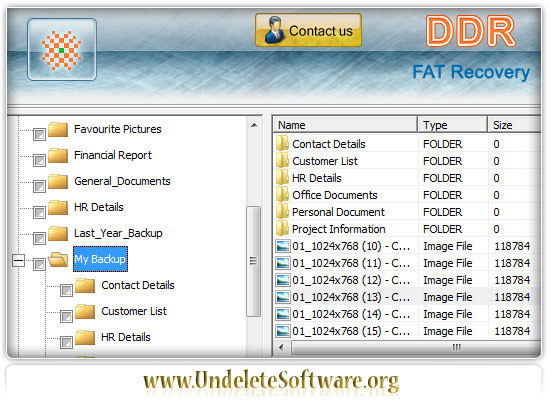
Task: Toggle checkbox beside General_Documents
Action: click(x=39, y=186)
